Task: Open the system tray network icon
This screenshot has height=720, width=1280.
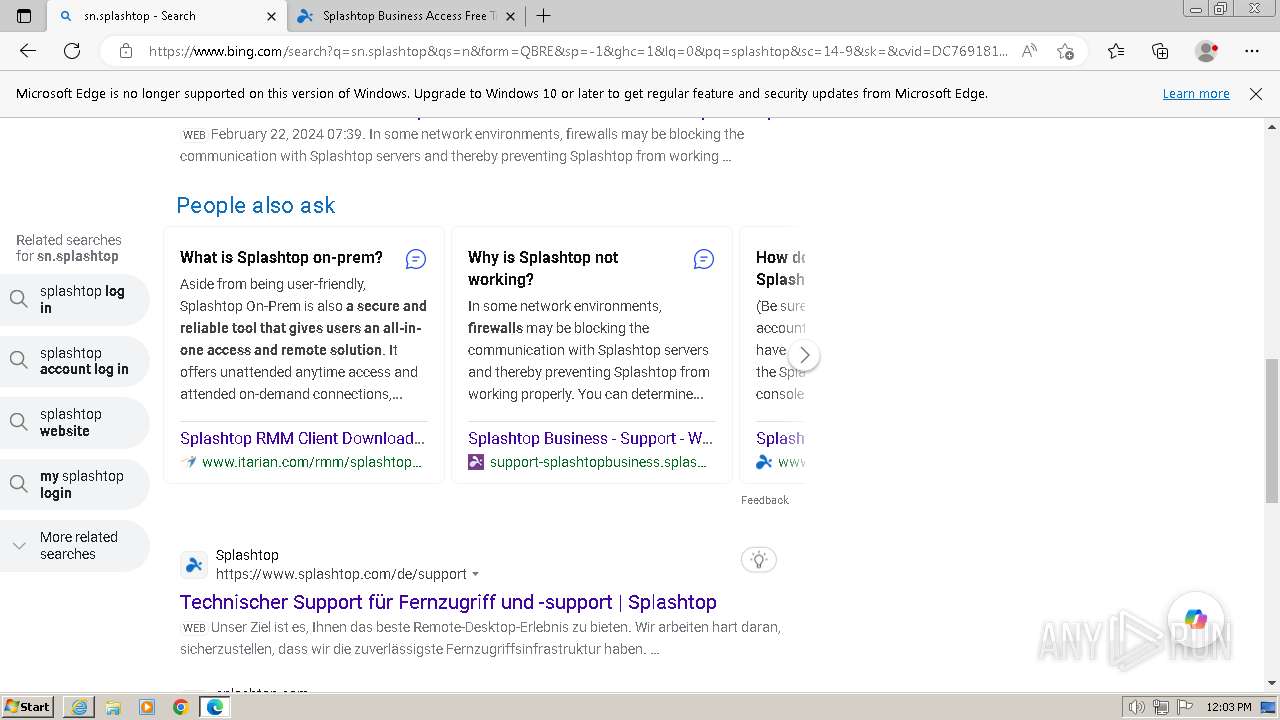Action: tap(1162, 707)
